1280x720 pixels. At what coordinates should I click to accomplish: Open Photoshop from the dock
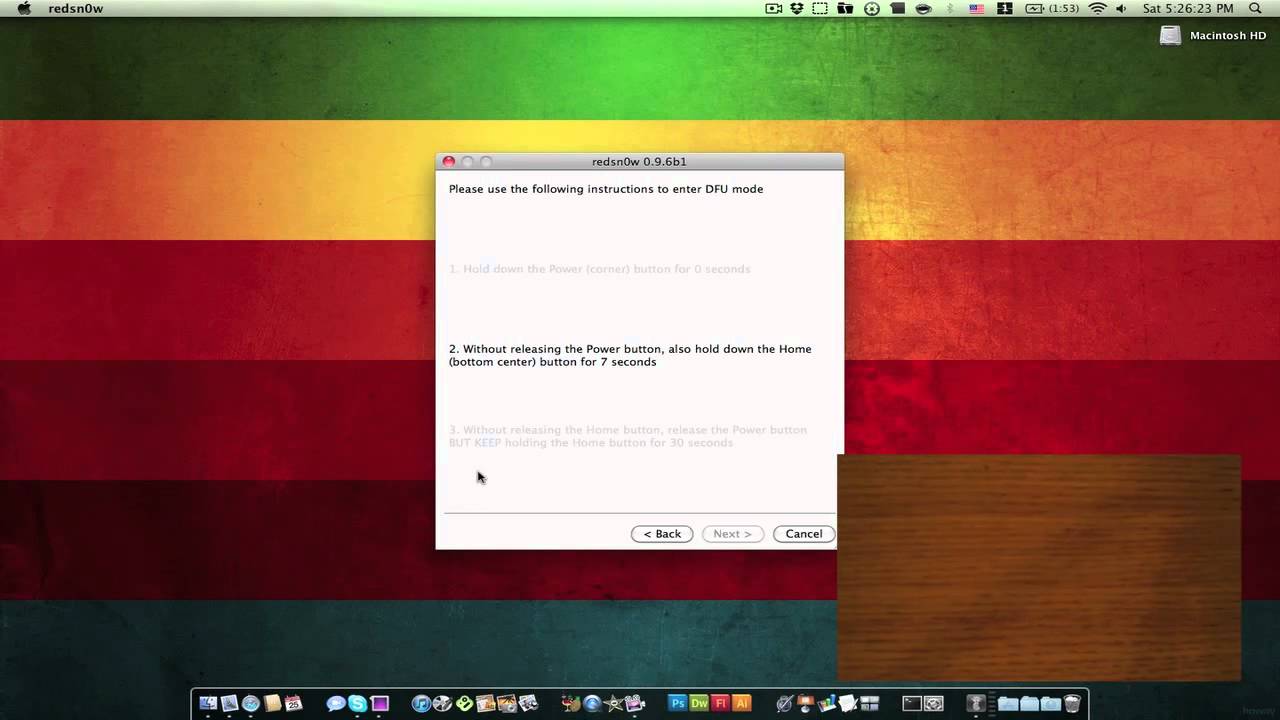pos(677,703)
